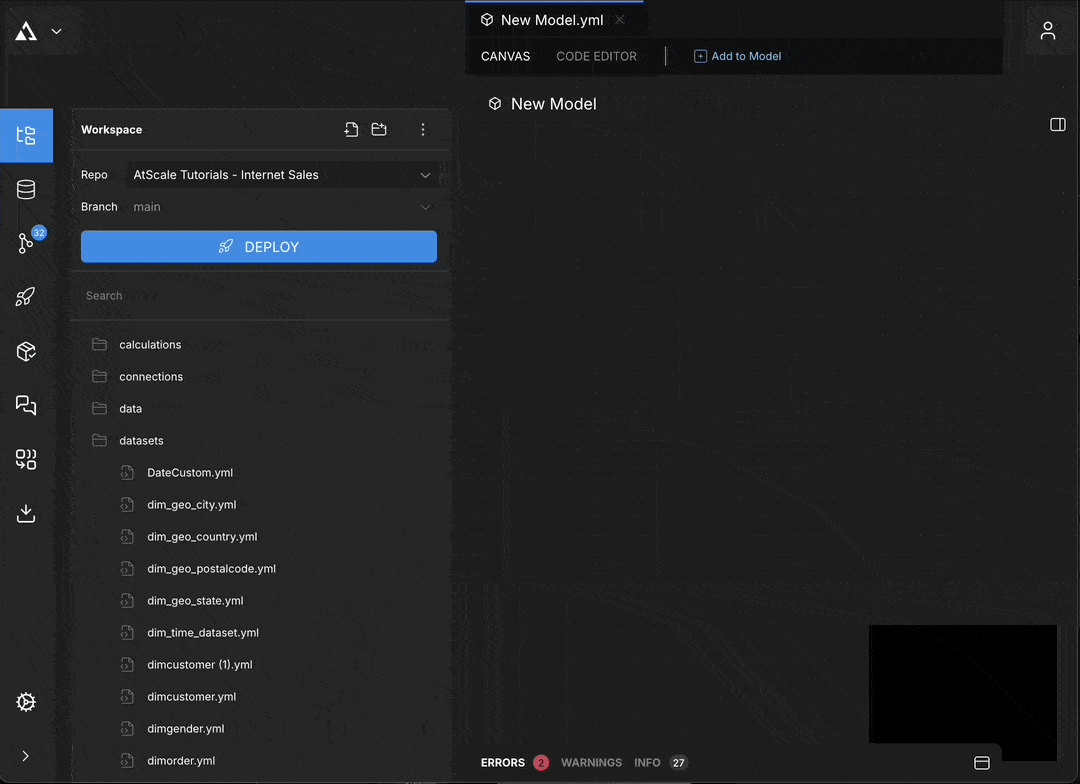The image size is (1080, 784).
Task: Select the WARNINGS tab
Action: 591,763
